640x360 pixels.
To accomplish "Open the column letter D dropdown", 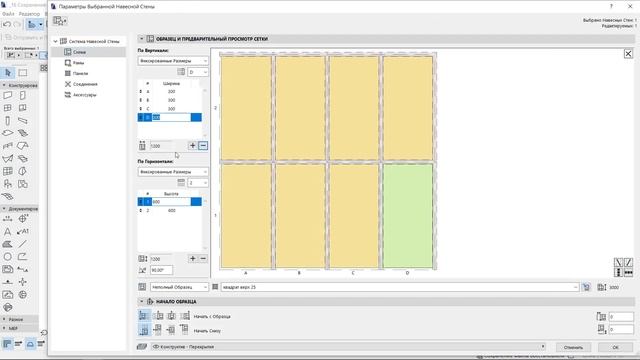I will point(198,72).
